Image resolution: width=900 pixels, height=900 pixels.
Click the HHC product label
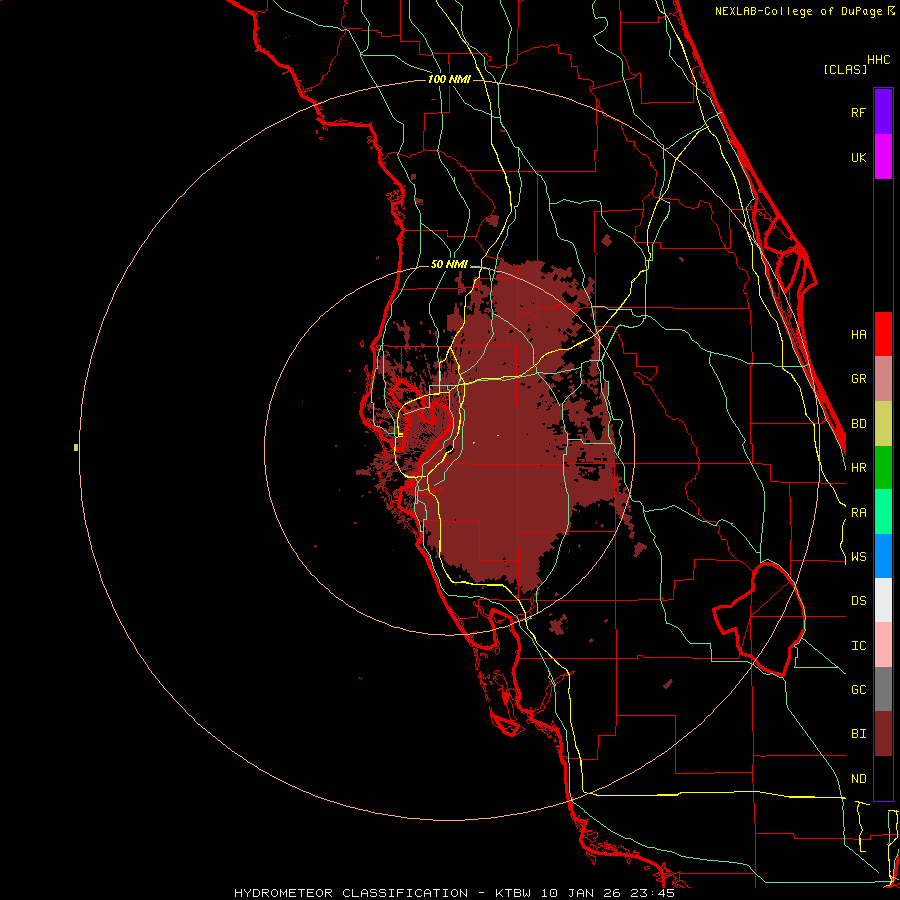click(879, 60)
